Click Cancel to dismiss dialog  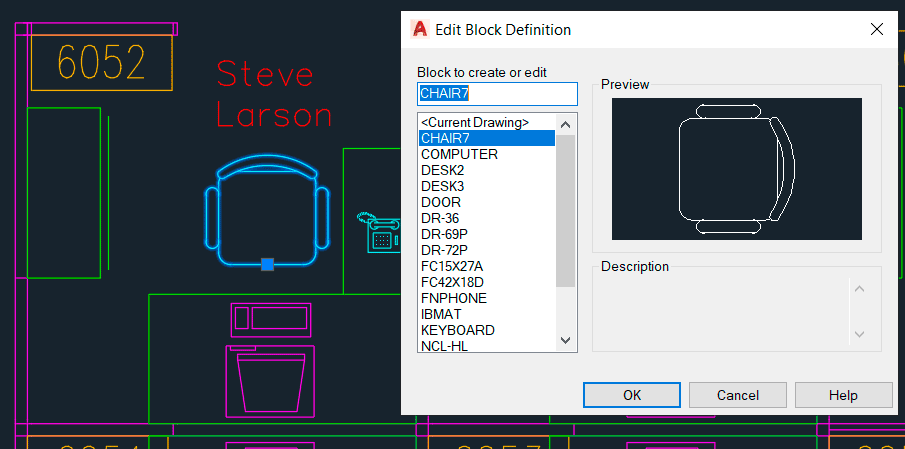[x=737, y=395]
